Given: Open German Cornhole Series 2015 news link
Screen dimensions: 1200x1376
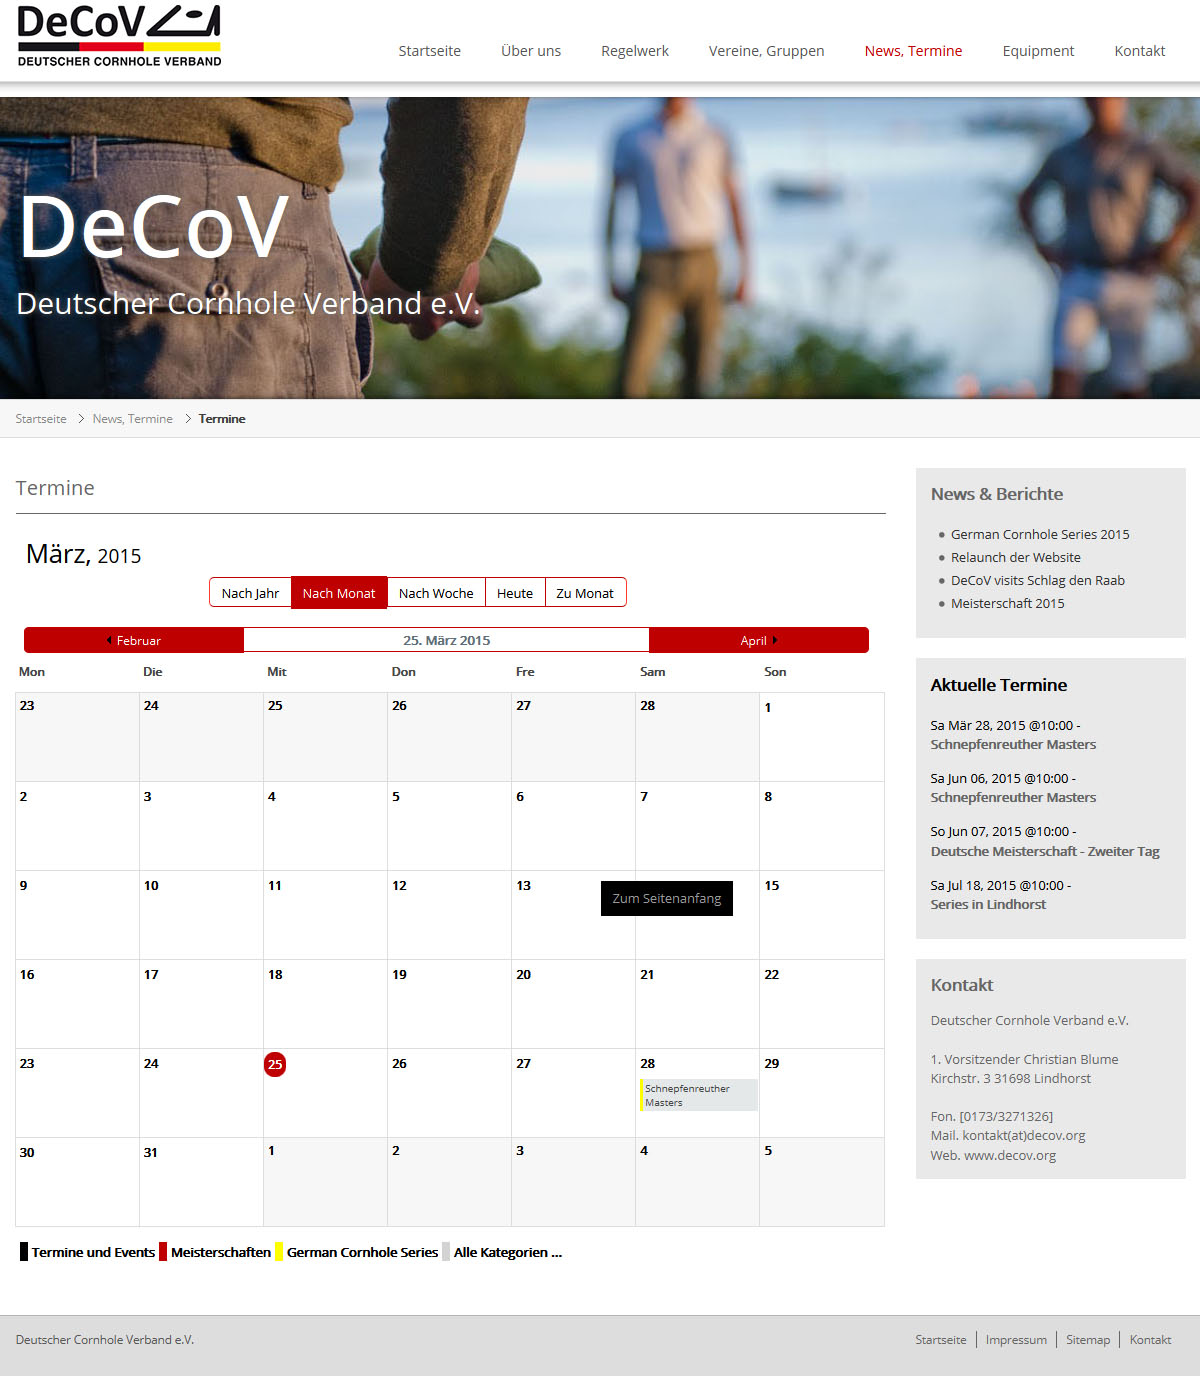Looking at the screenshot, I should click(x=1040, y=534).
